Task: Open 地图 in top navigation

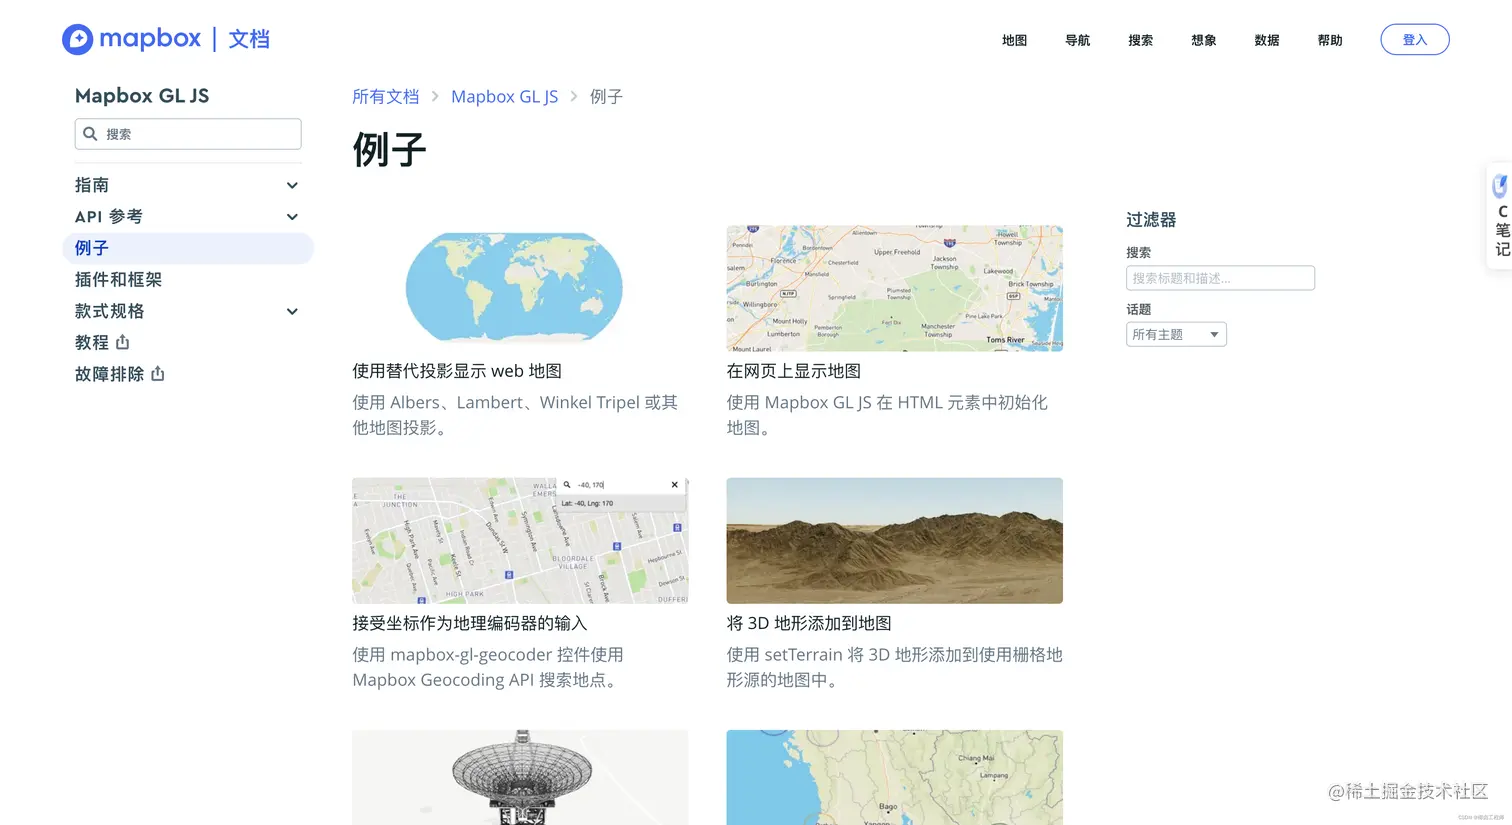Action: [1014, 40]
